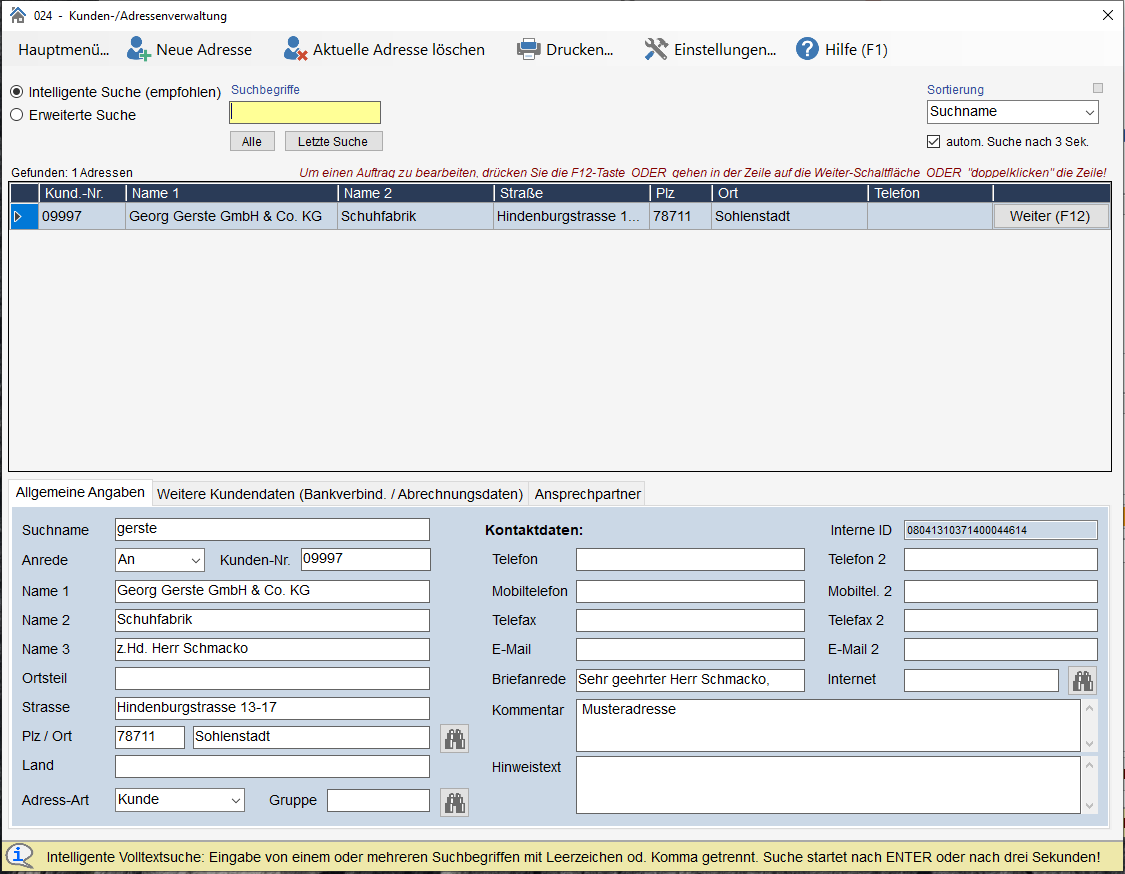The width and height of the screenshot is (1125, 874).
Task: Click the Telefon input field
Action: click(x=690, y=560)
